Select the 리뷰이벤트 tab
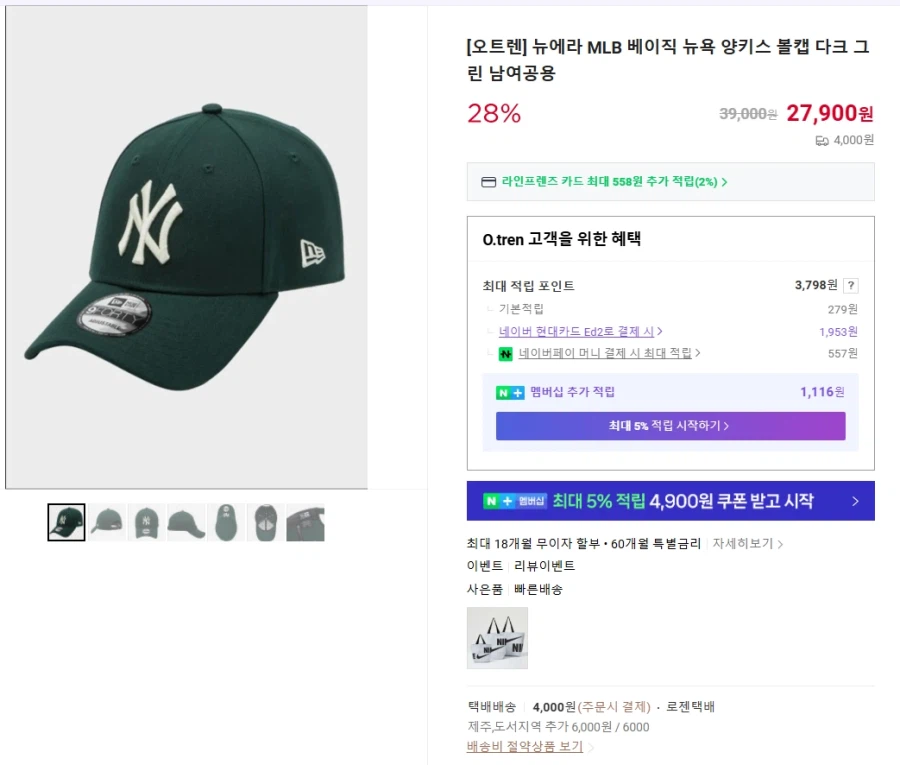Viewport: 900px width, 765px height. point(545,564)
